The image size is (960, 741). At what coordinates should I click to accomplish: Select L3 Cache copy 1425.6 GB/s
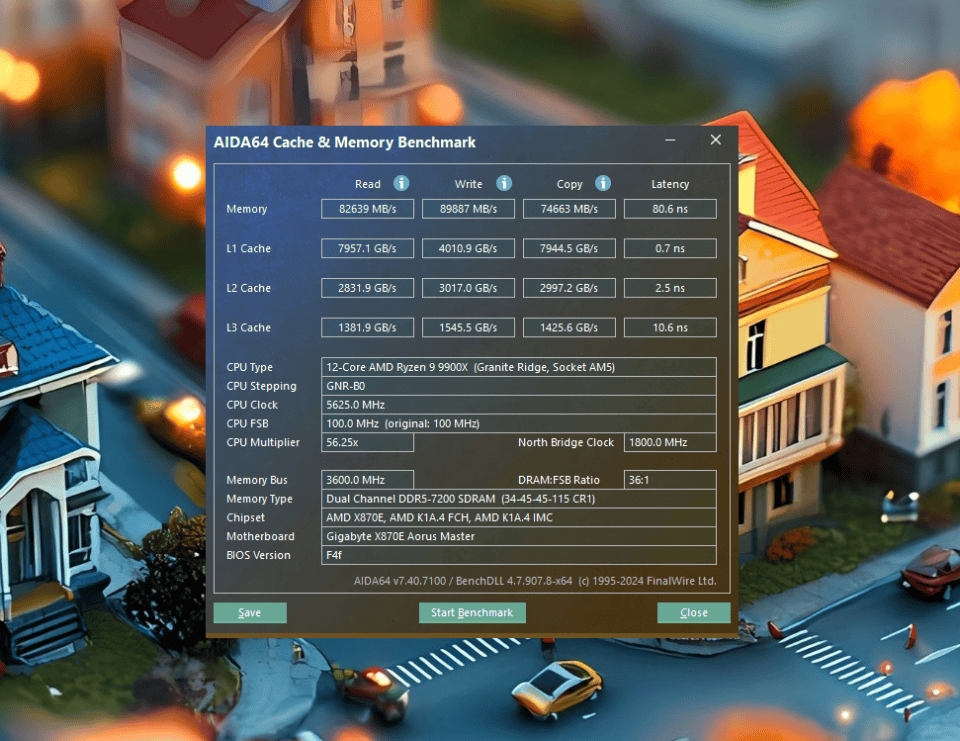tap(569, 328)
